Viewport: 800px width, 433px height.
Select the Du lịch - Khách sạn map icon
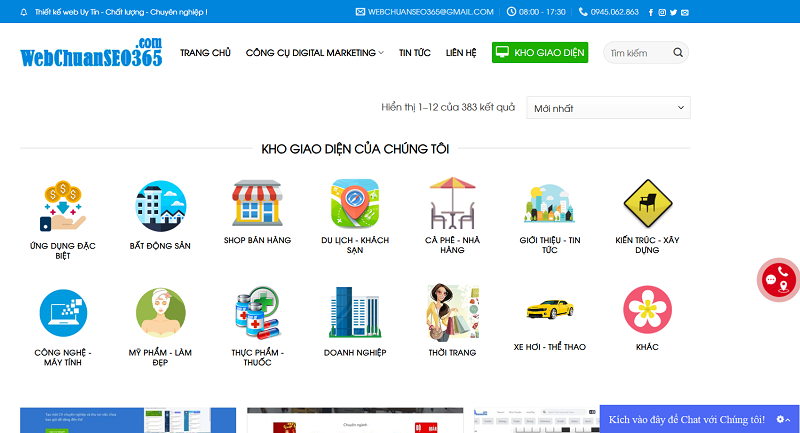click(355, 203)
